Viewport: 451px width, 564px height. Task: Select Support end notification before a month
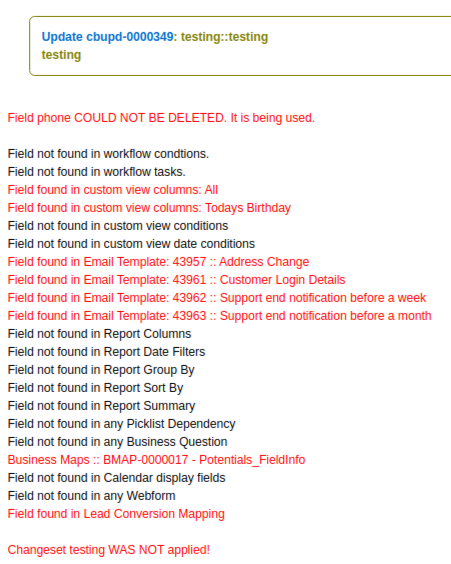(219, 315)
